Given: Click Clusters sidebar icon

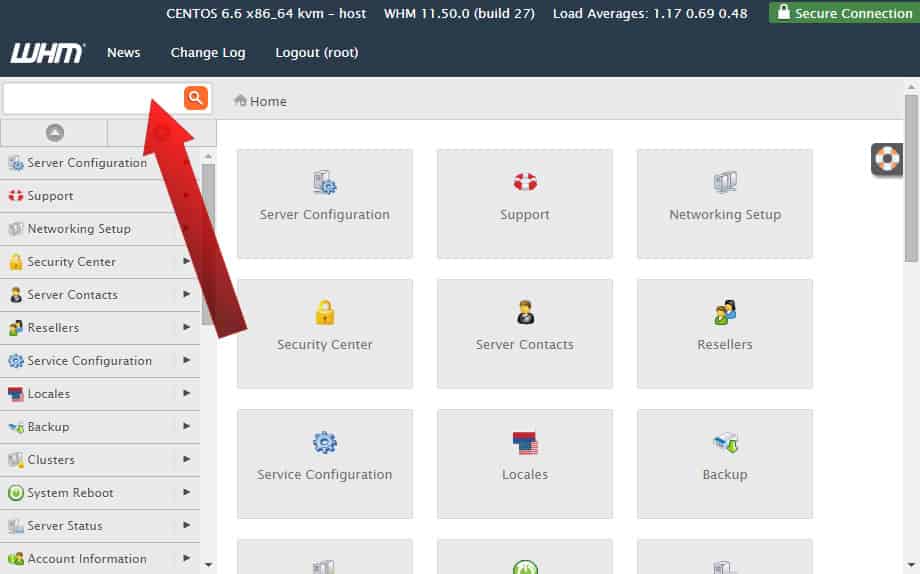Looking at the screenshot, I should (16, 460).
